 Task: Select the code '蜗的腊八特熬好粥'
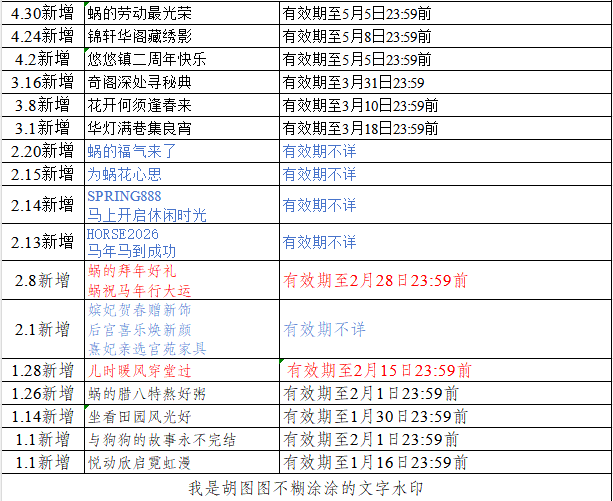[x=147, y=394]
